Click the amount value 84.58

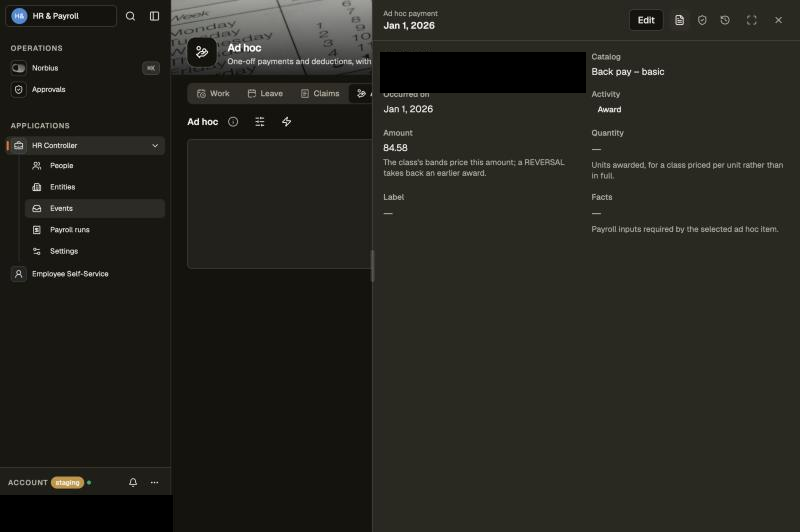tap(395, 148)
